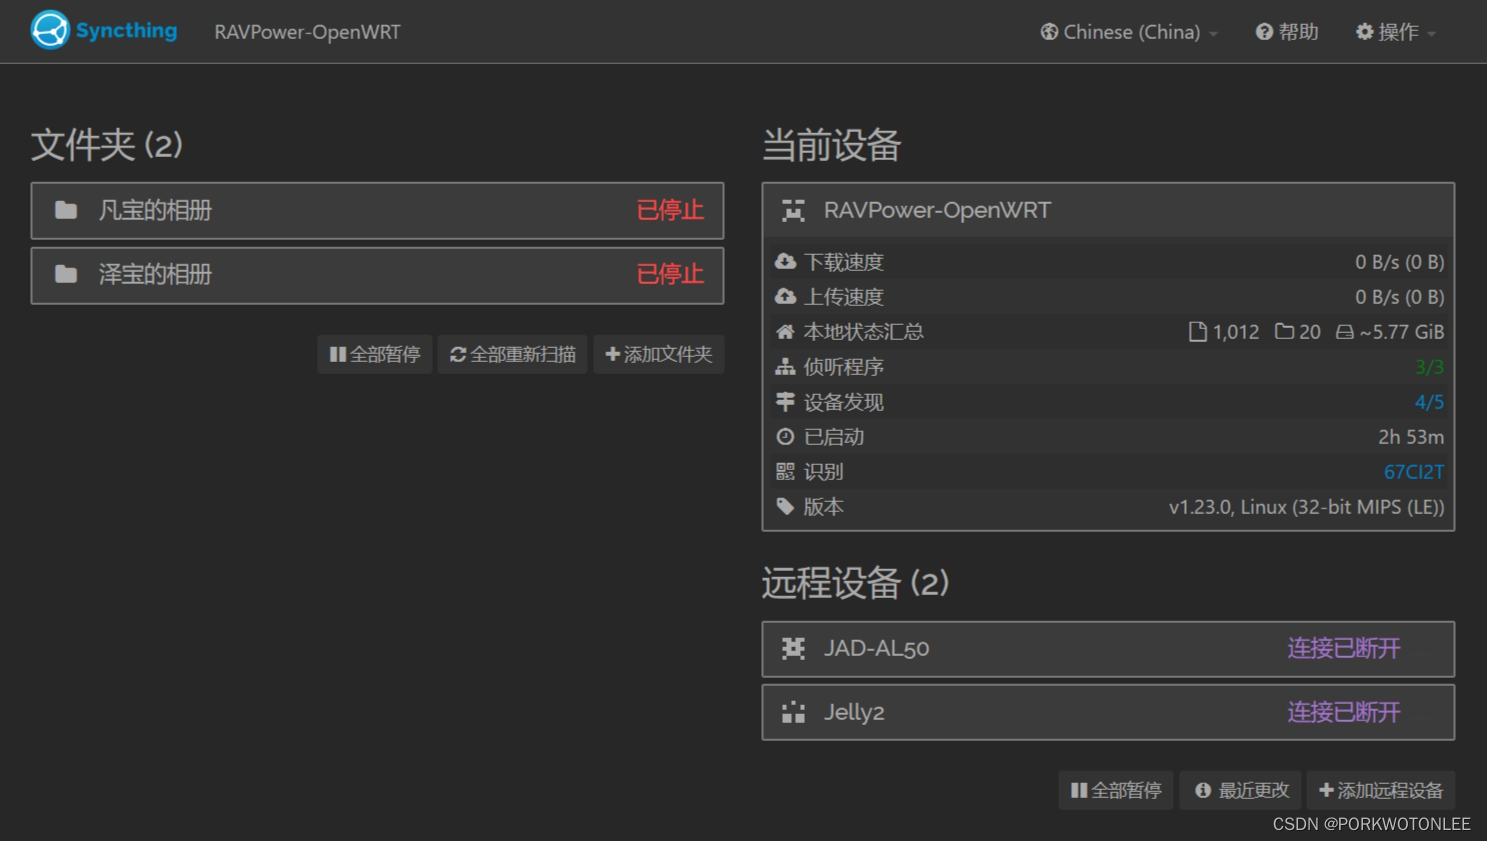Click the upload speed cloud icon
Viewport: 1487px width, 841px height.
point(786,296)
